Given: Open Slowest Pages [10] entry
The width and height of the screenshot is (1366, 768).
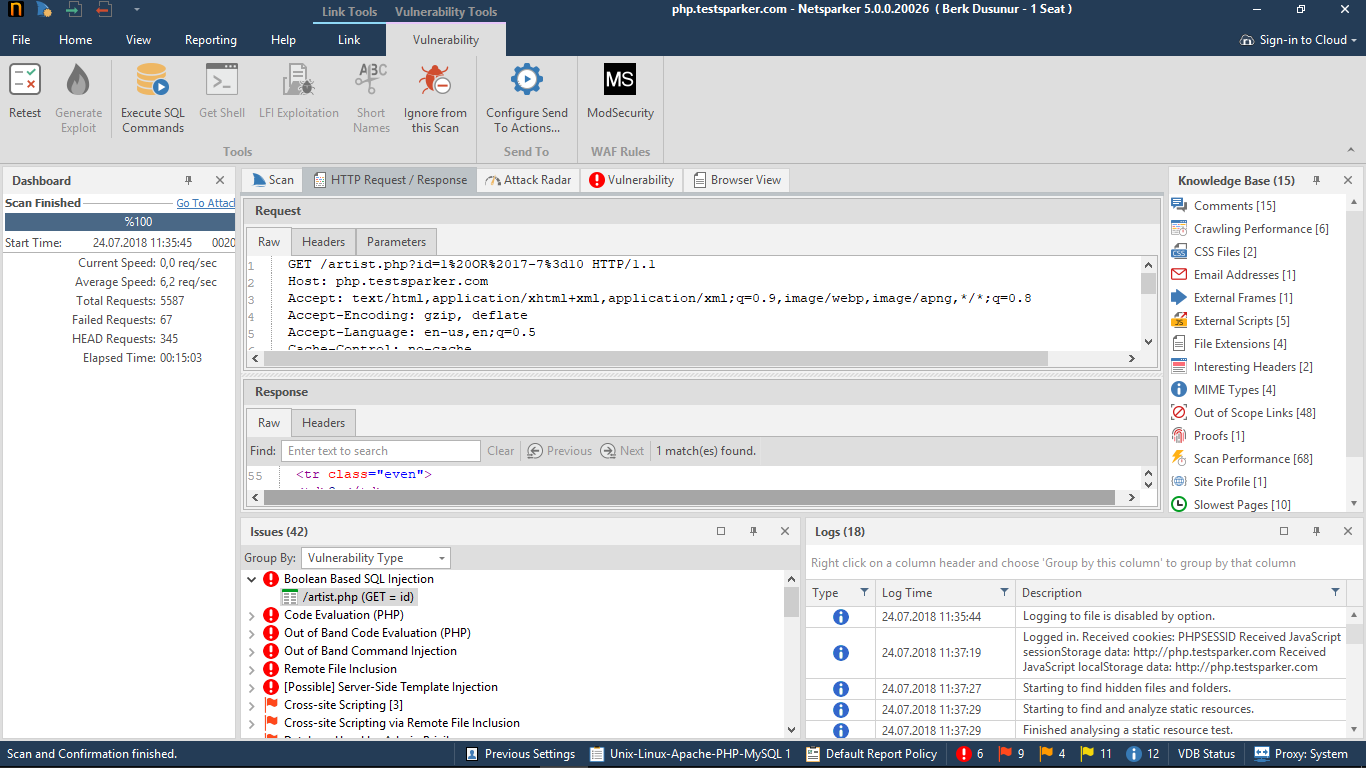Looking at the screenshot, I should pyautogui.click(x=1231, y=505).
